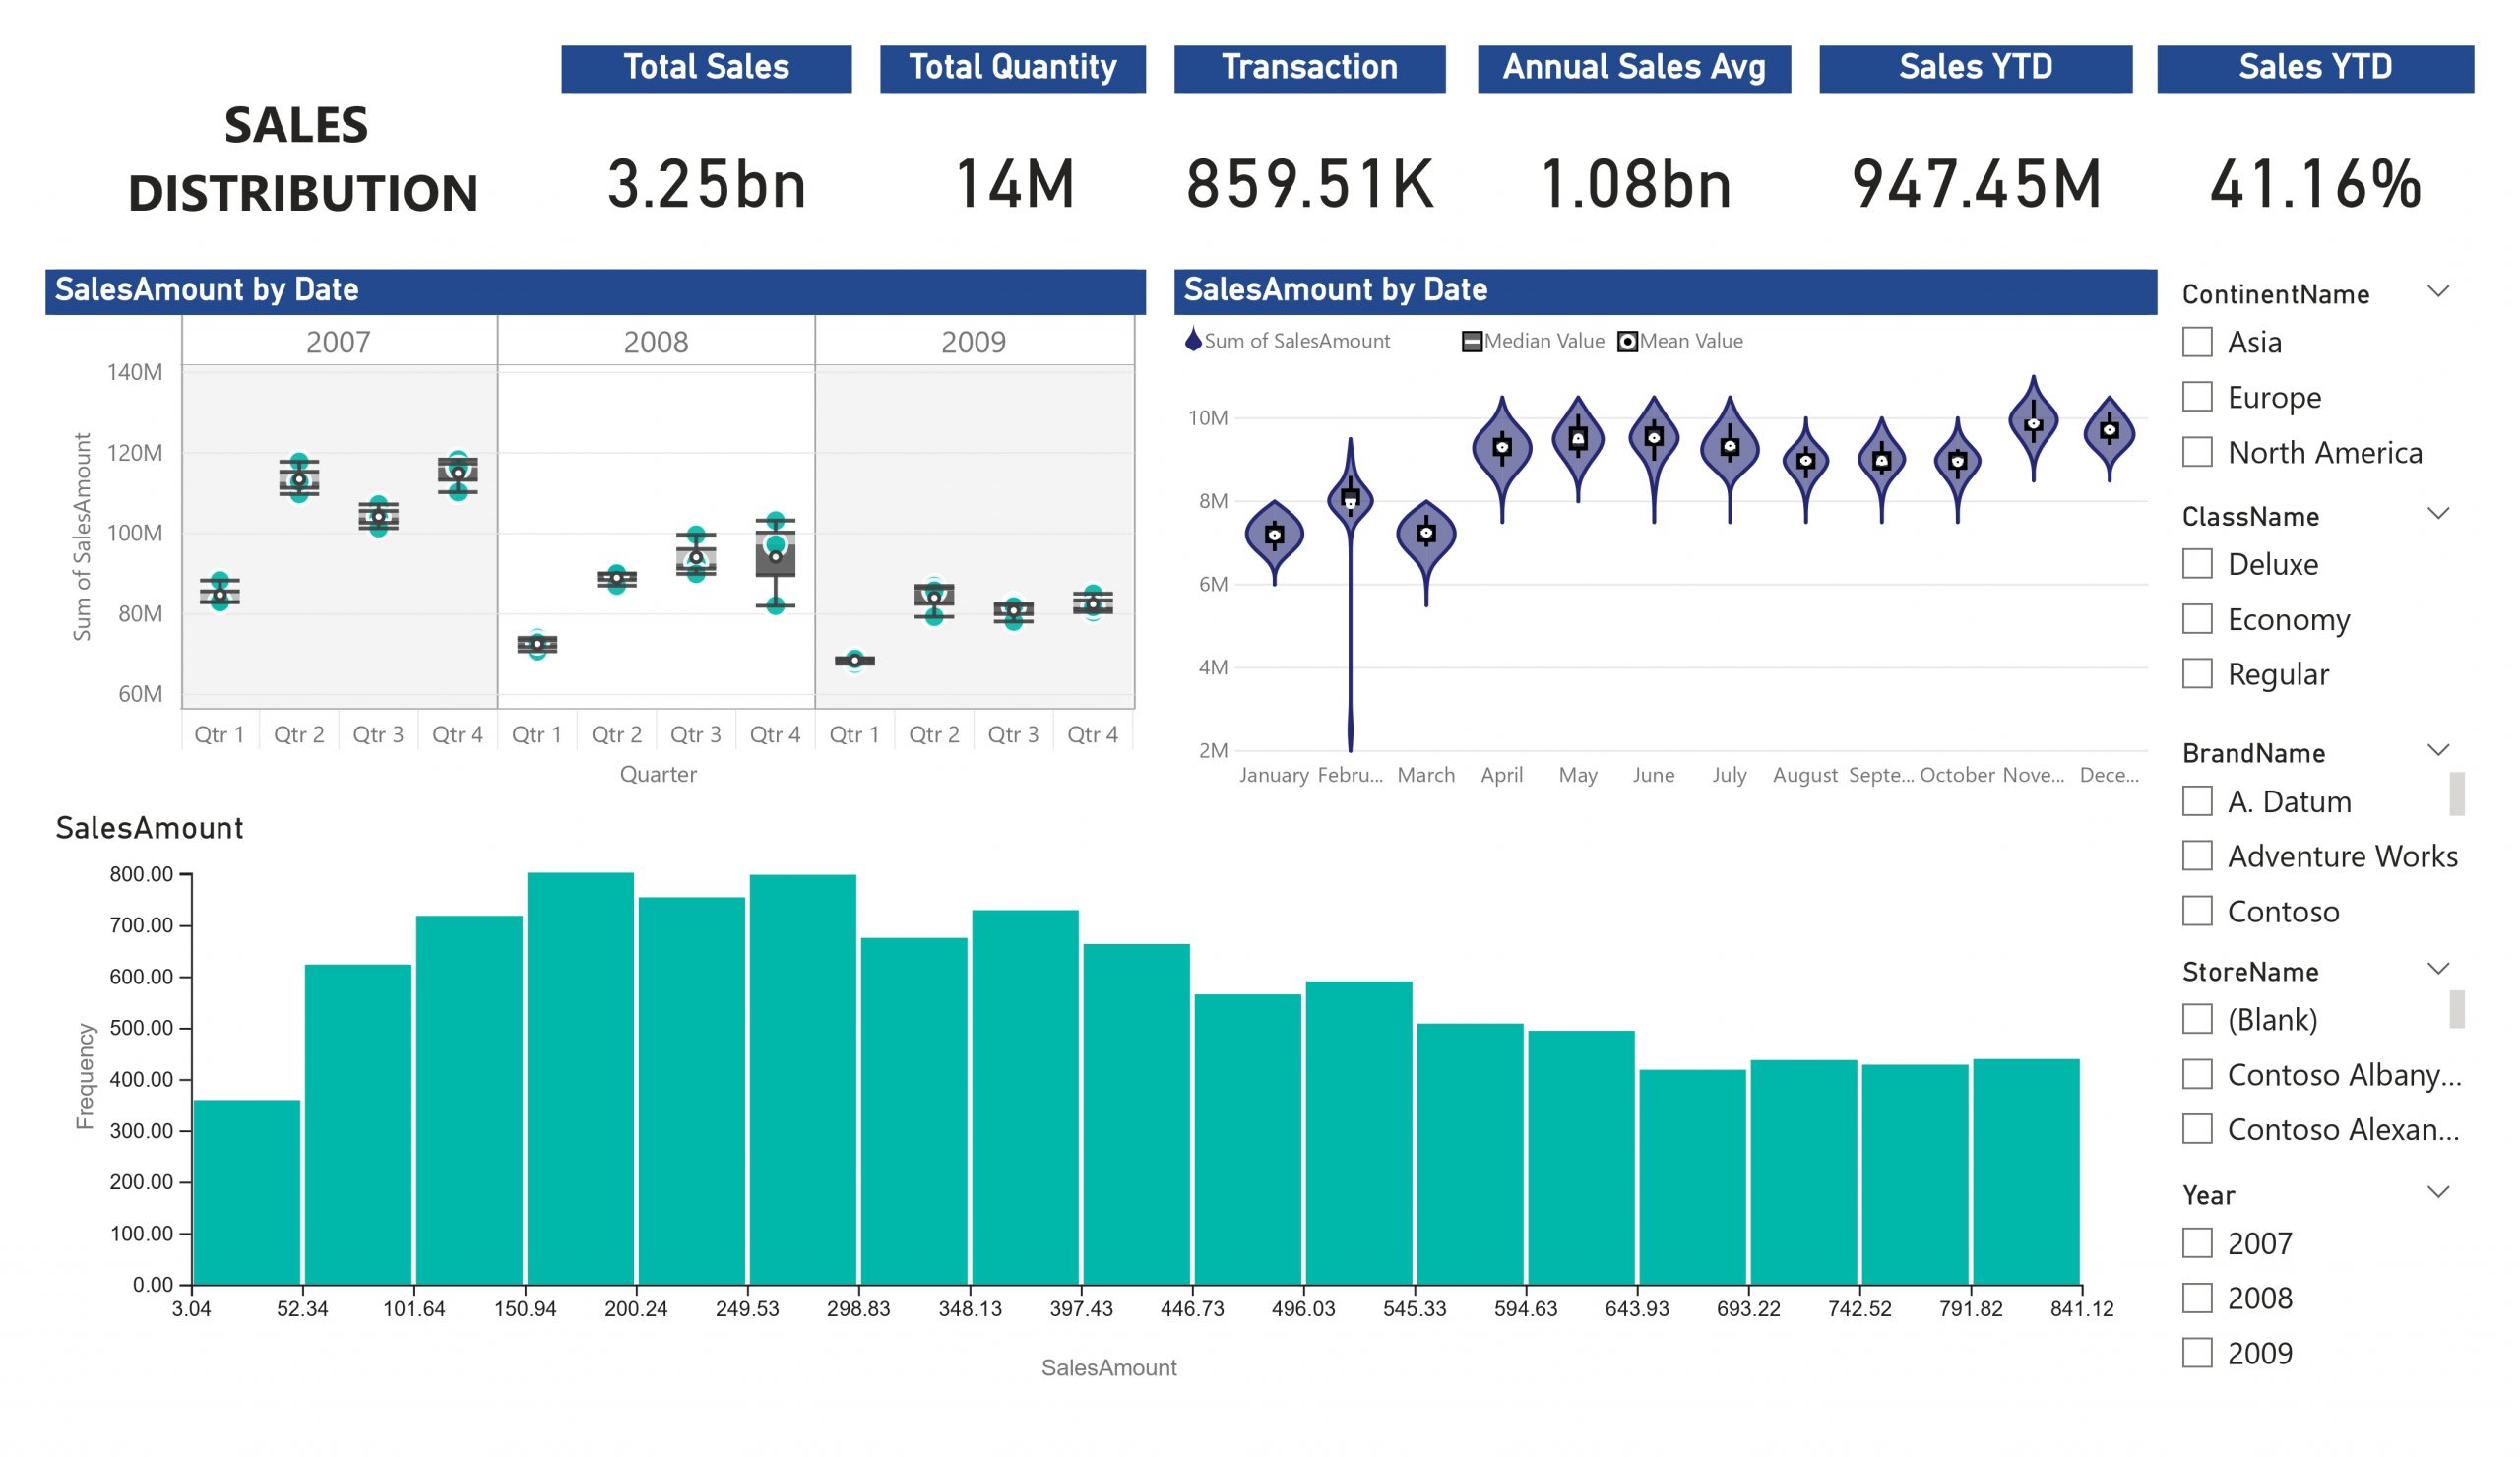This screenshot has height=1457, width=2520.
Task: Click the tallest histogram bar at 150.94
Action: pos(580,1078)
